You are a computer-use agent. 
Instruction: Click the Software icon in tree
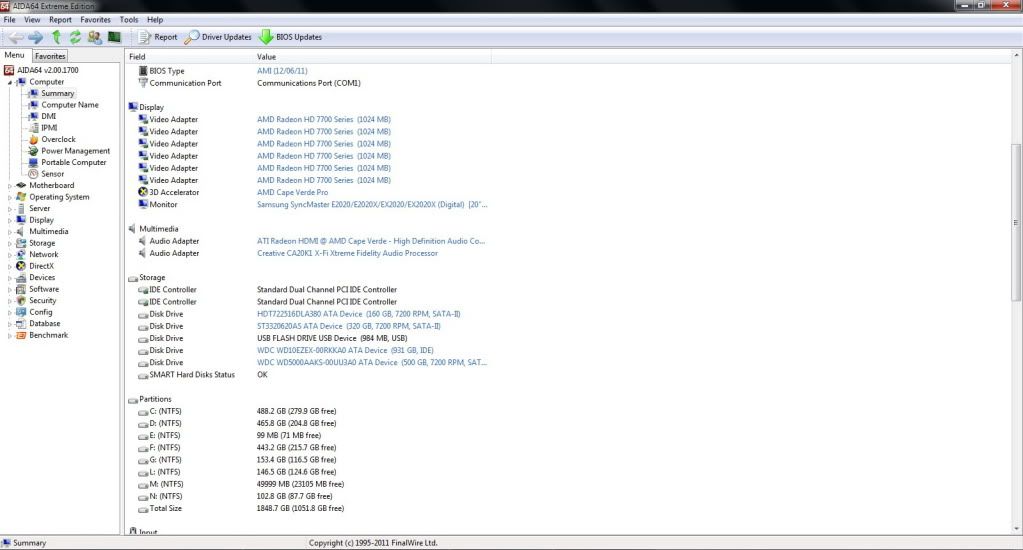pyautogui.click(x=21, y=289)
